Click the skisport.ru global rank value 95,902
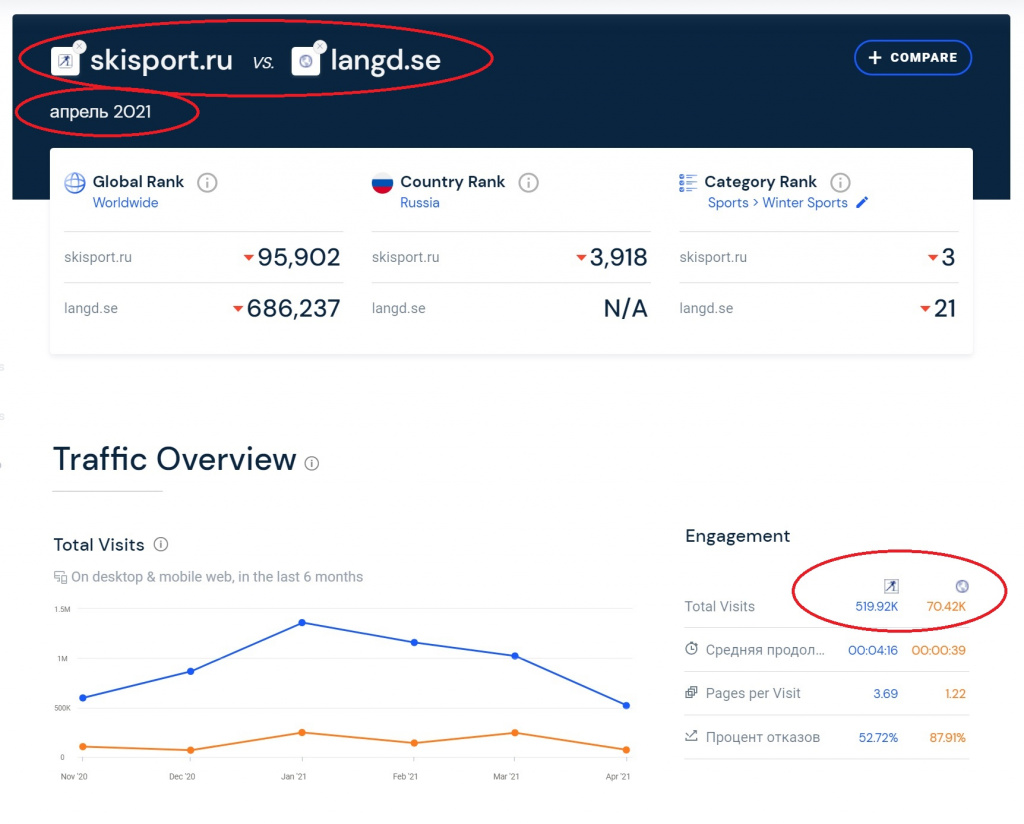The image size is (1024, 824). click(298, 257)
